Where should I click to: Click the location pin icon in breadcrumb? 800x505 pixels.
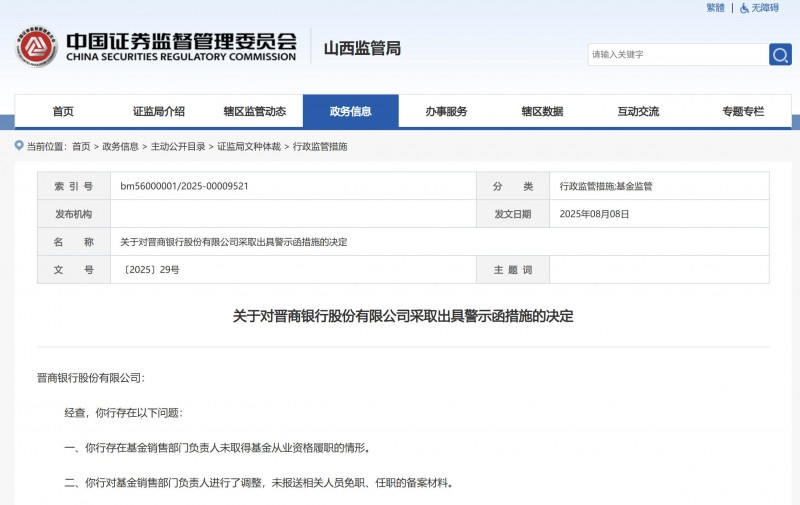(19, 146)
